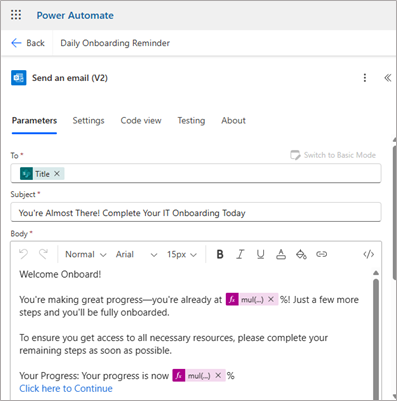Viewport: 397px width, 401px height.
Task: Apply Italic formatting in body toolbar
Action: (x=240, y=254)
